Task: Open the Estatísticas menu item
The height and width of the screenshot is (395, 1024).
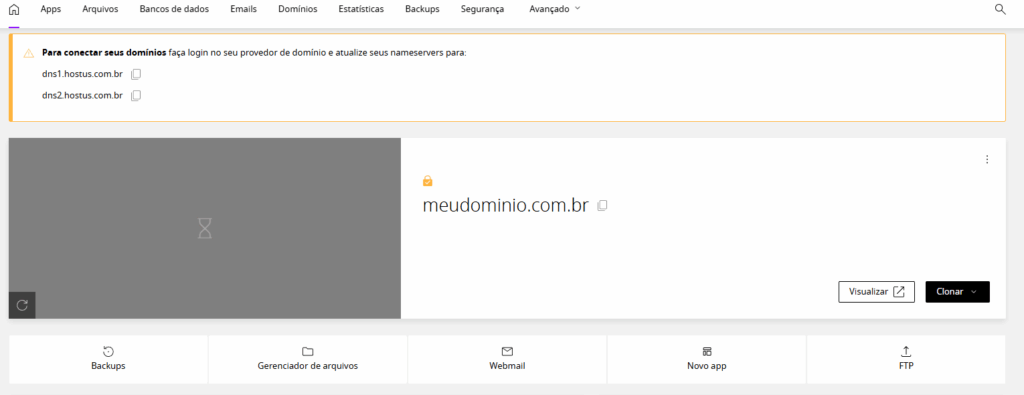Action: tap(361, 9)
